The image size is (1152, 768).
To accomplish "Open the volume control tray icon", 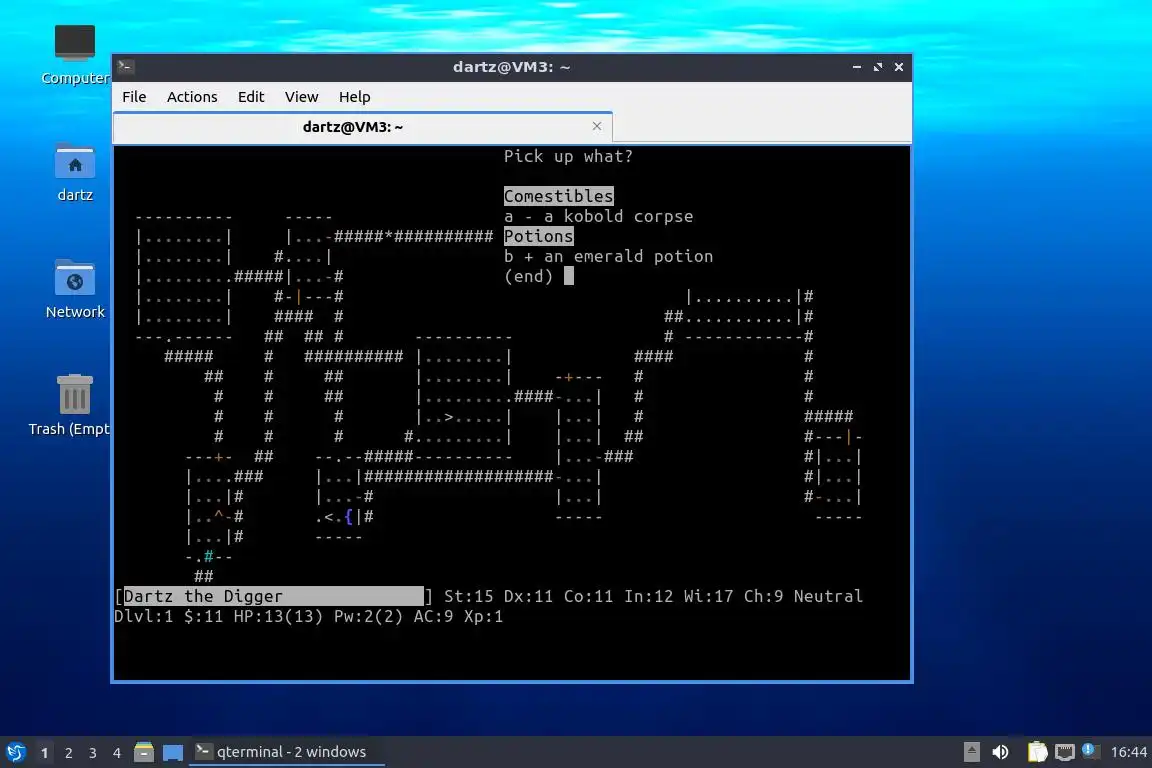I will tap(1000, 752).
